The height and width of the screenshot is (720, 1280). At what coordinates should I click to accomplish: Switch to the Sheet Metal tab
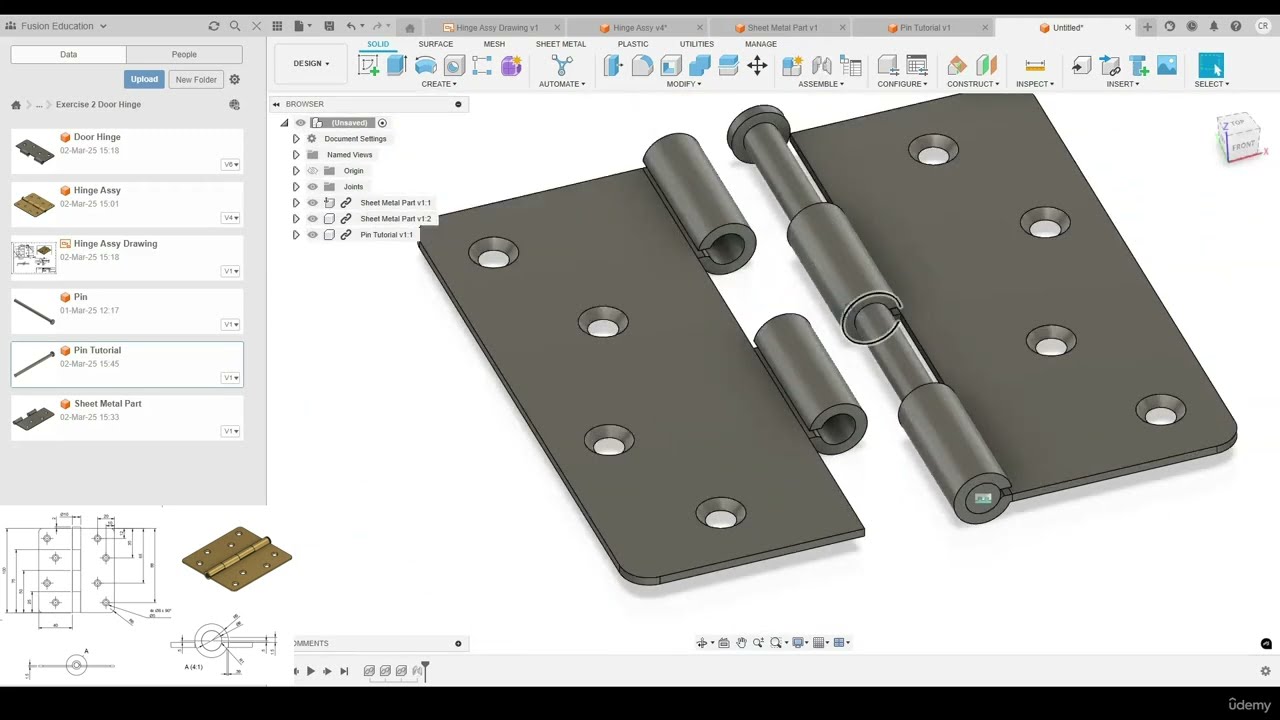(x=560, y=44)
